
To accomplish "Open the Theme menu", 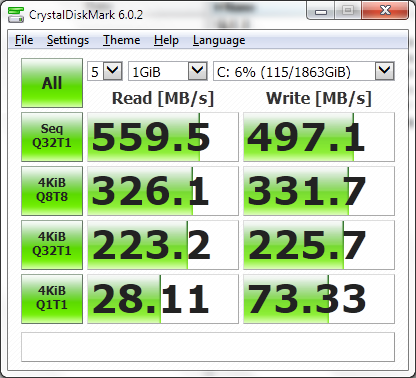I will 121,40.
